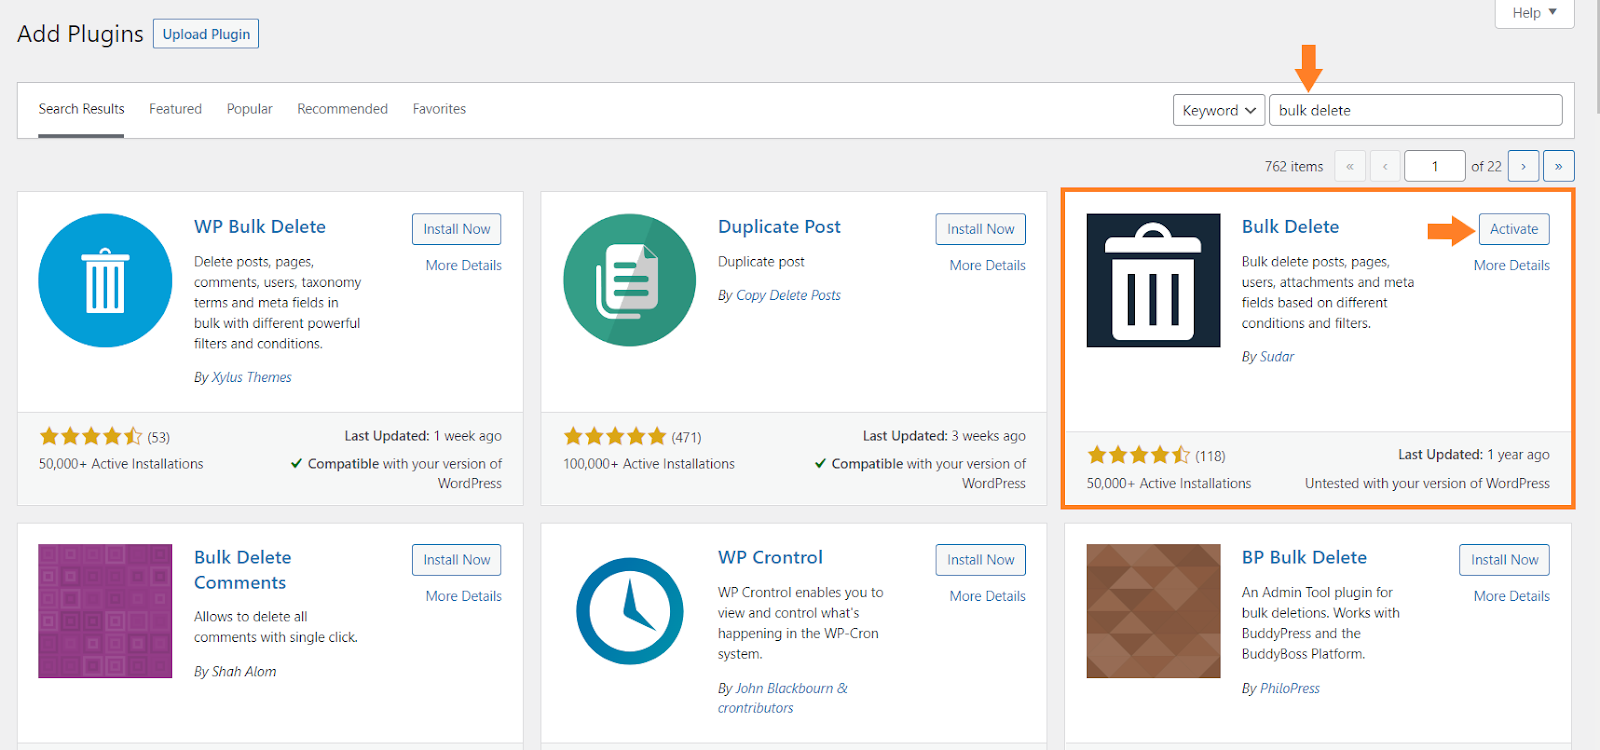
Task: Open the Bulk Delete title link by Sudar
Action: [x=1290, y=227]
